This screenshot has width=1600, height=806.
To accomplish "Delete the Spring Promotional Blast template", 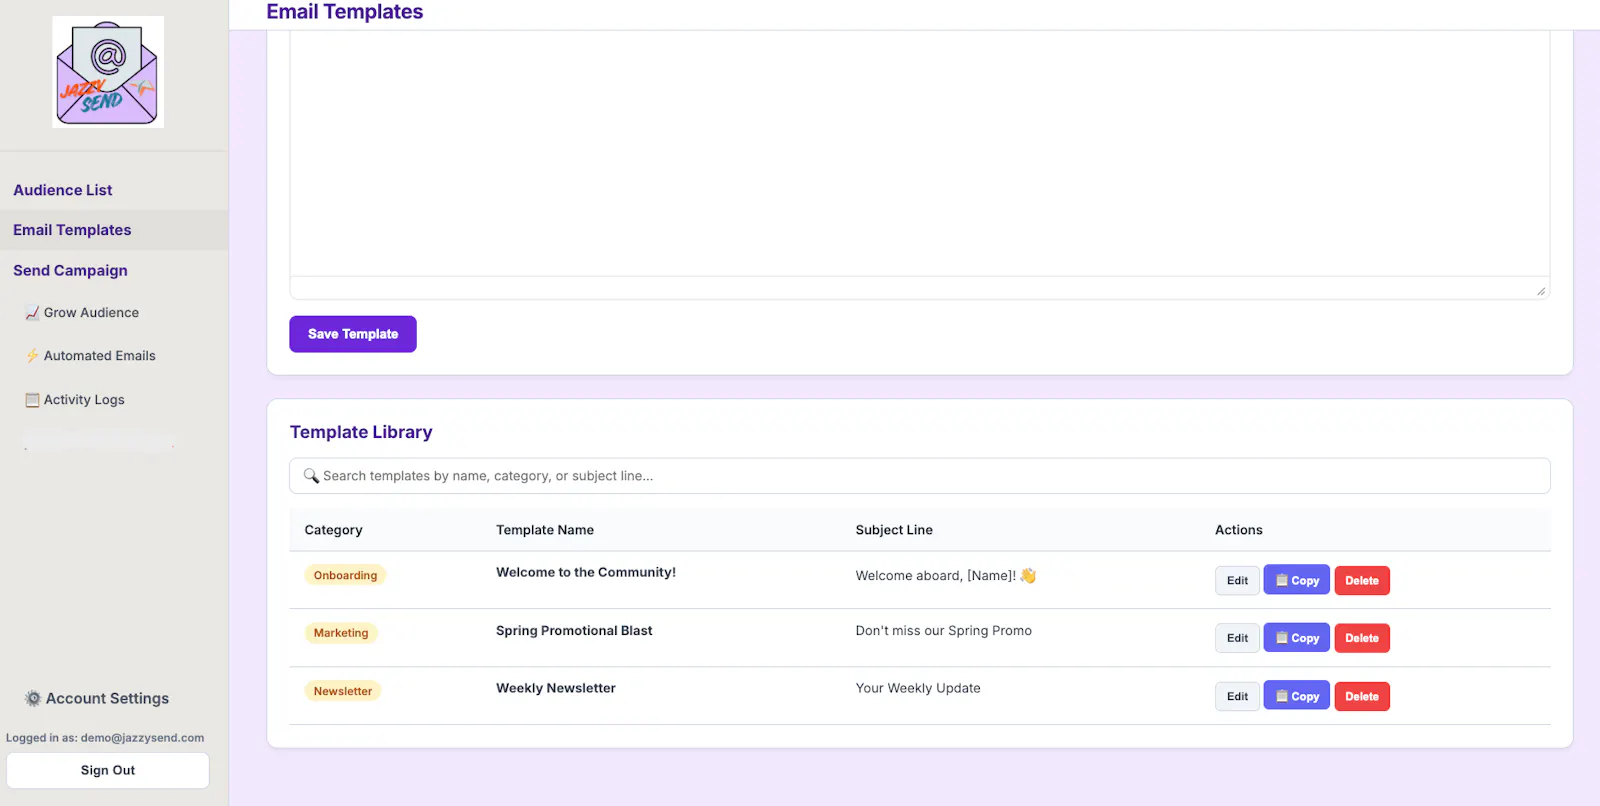I will [1362, 638].
